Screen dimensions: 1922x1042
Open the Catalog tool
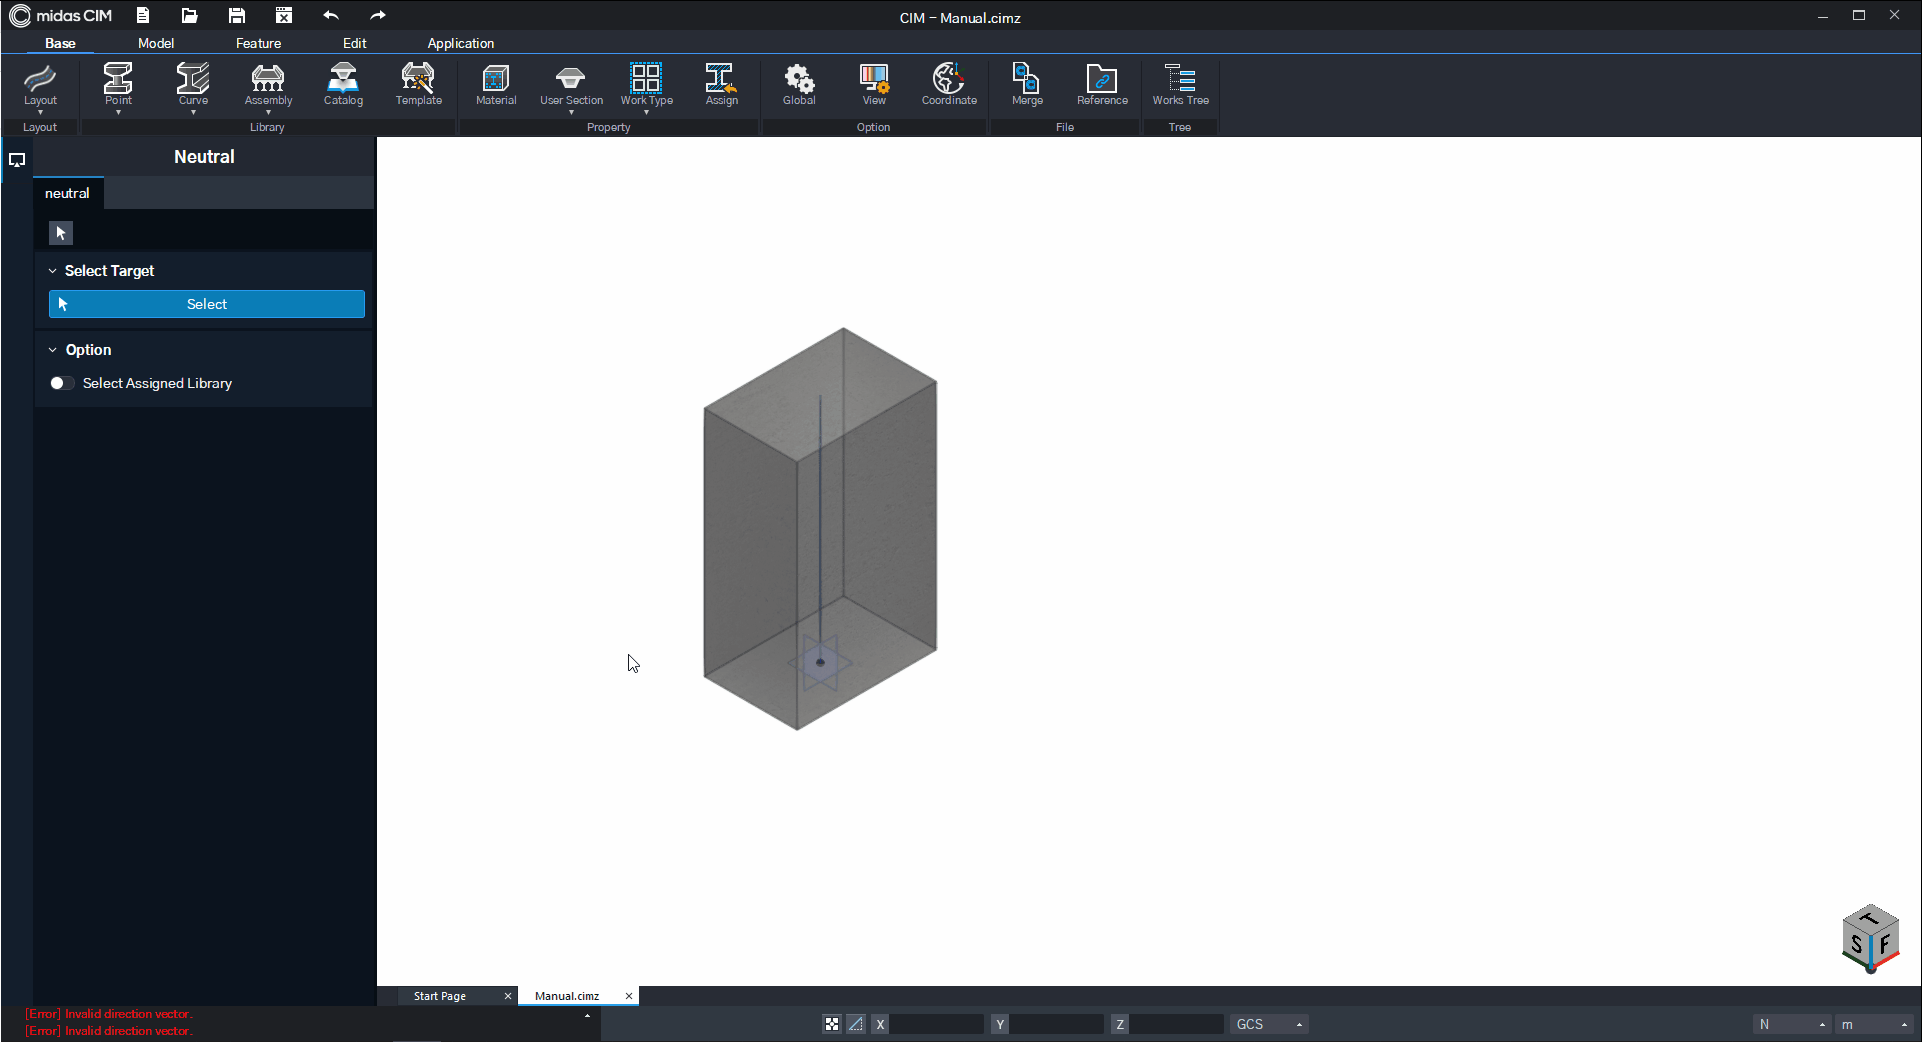click(x=343, y=84)
